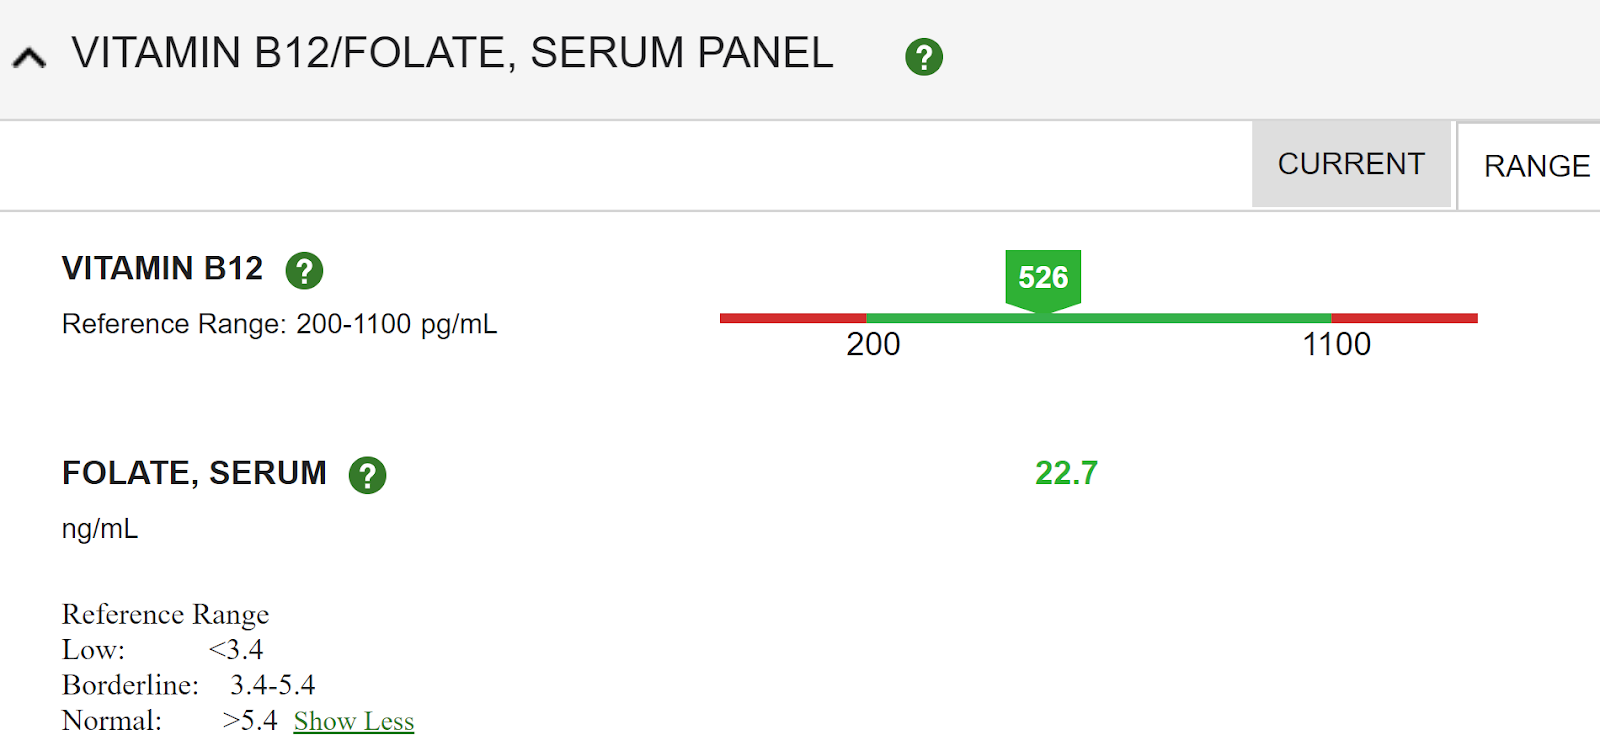Open help icon beside Serum Panel title
Image resolution: width=1600 pixels, height=751 pixels.
coord(924,57)
